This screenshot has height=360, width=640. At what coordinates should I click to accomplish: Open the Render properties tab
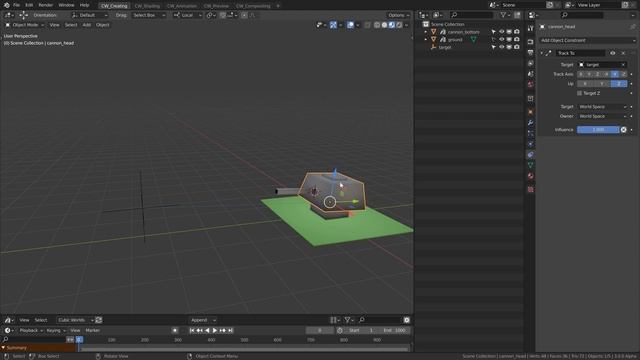[530, 42]
